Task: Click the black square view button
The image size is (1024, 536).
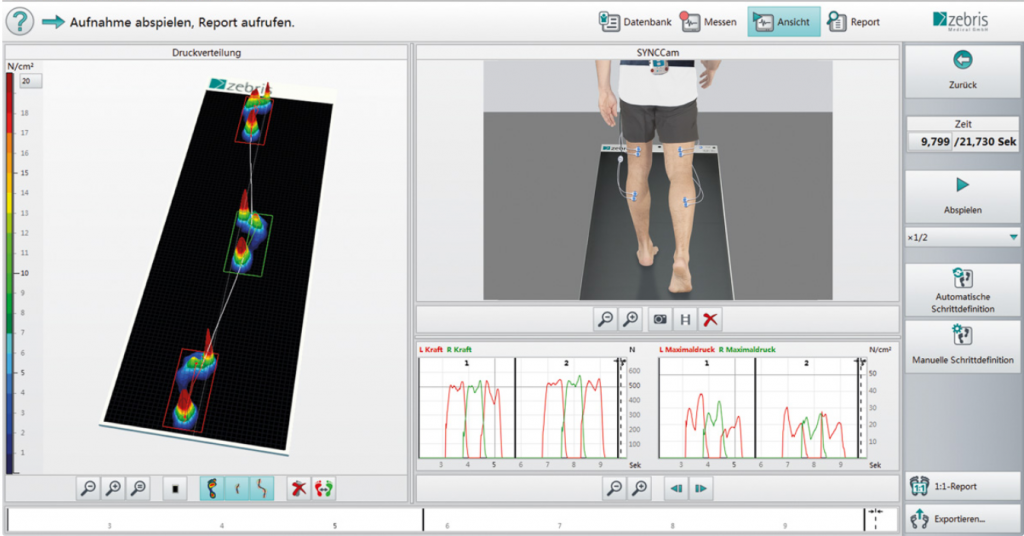Action: click(x=175, y=488)
